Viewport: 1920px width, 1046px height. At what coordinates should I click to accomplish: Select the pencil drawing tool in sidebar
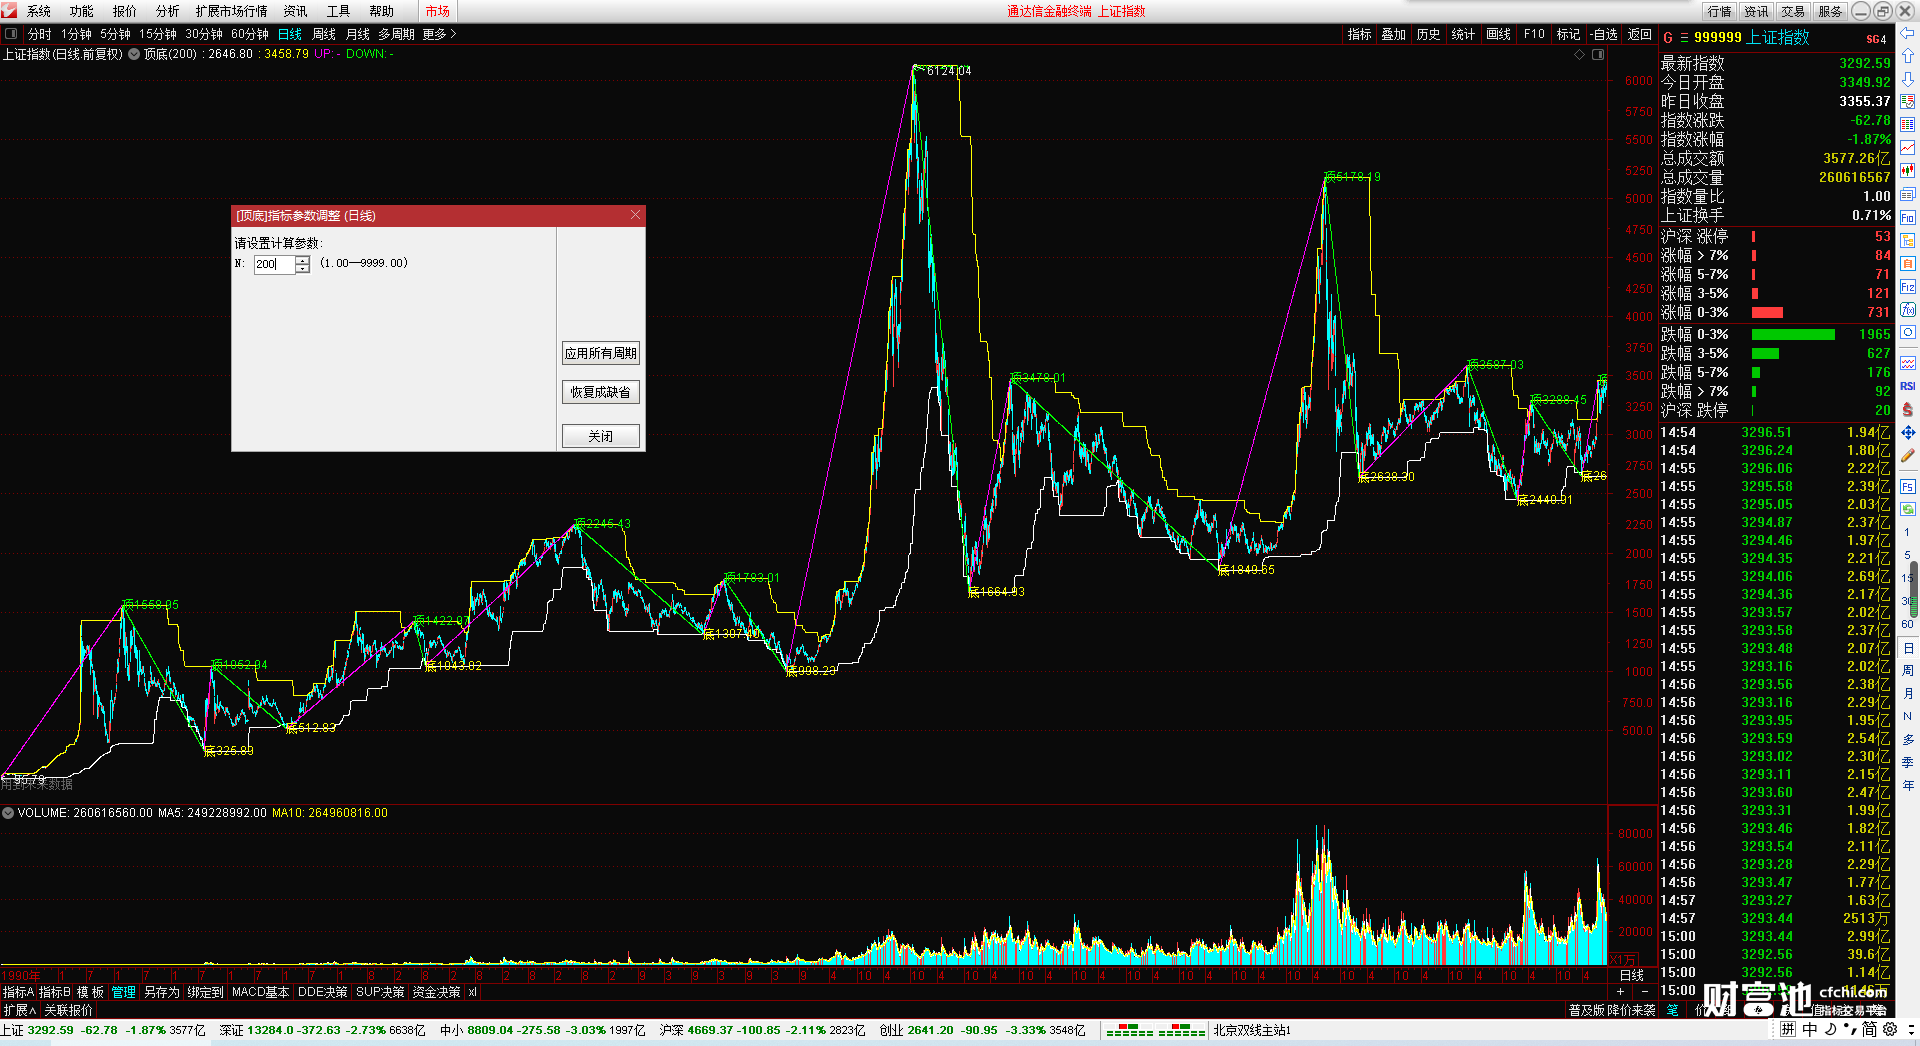pyautogui.click(x=1908, y=456)
